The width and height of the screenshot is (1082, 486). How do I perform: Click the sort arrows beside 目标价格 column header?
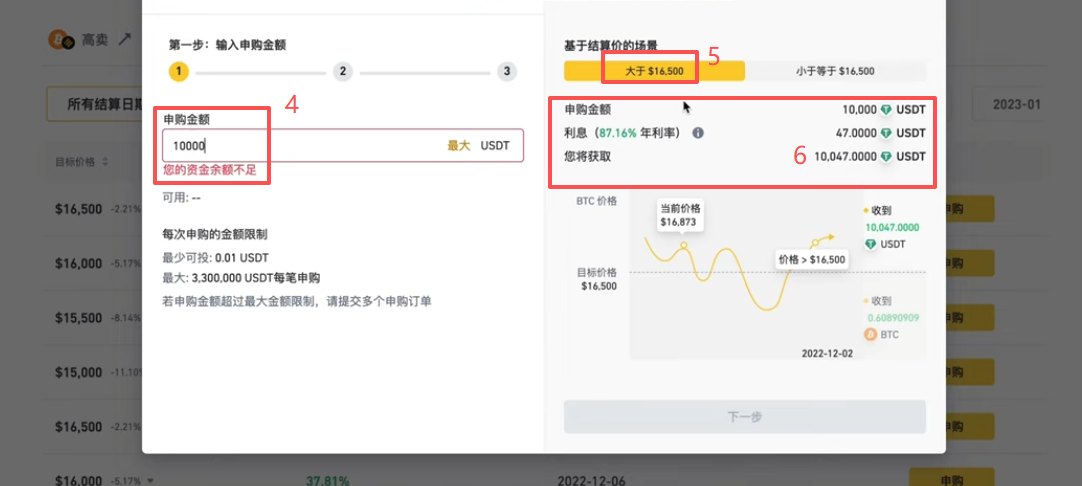pyautogui.click(x=105, y=162)
